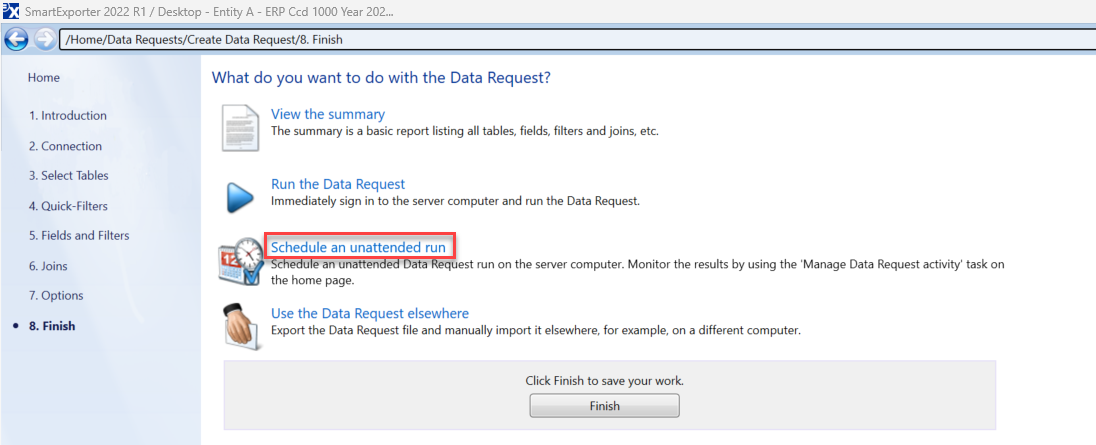Navigate to step 2. Connection
The width and height of the screenshot is (1096, 445).
(x=65, y=146)
